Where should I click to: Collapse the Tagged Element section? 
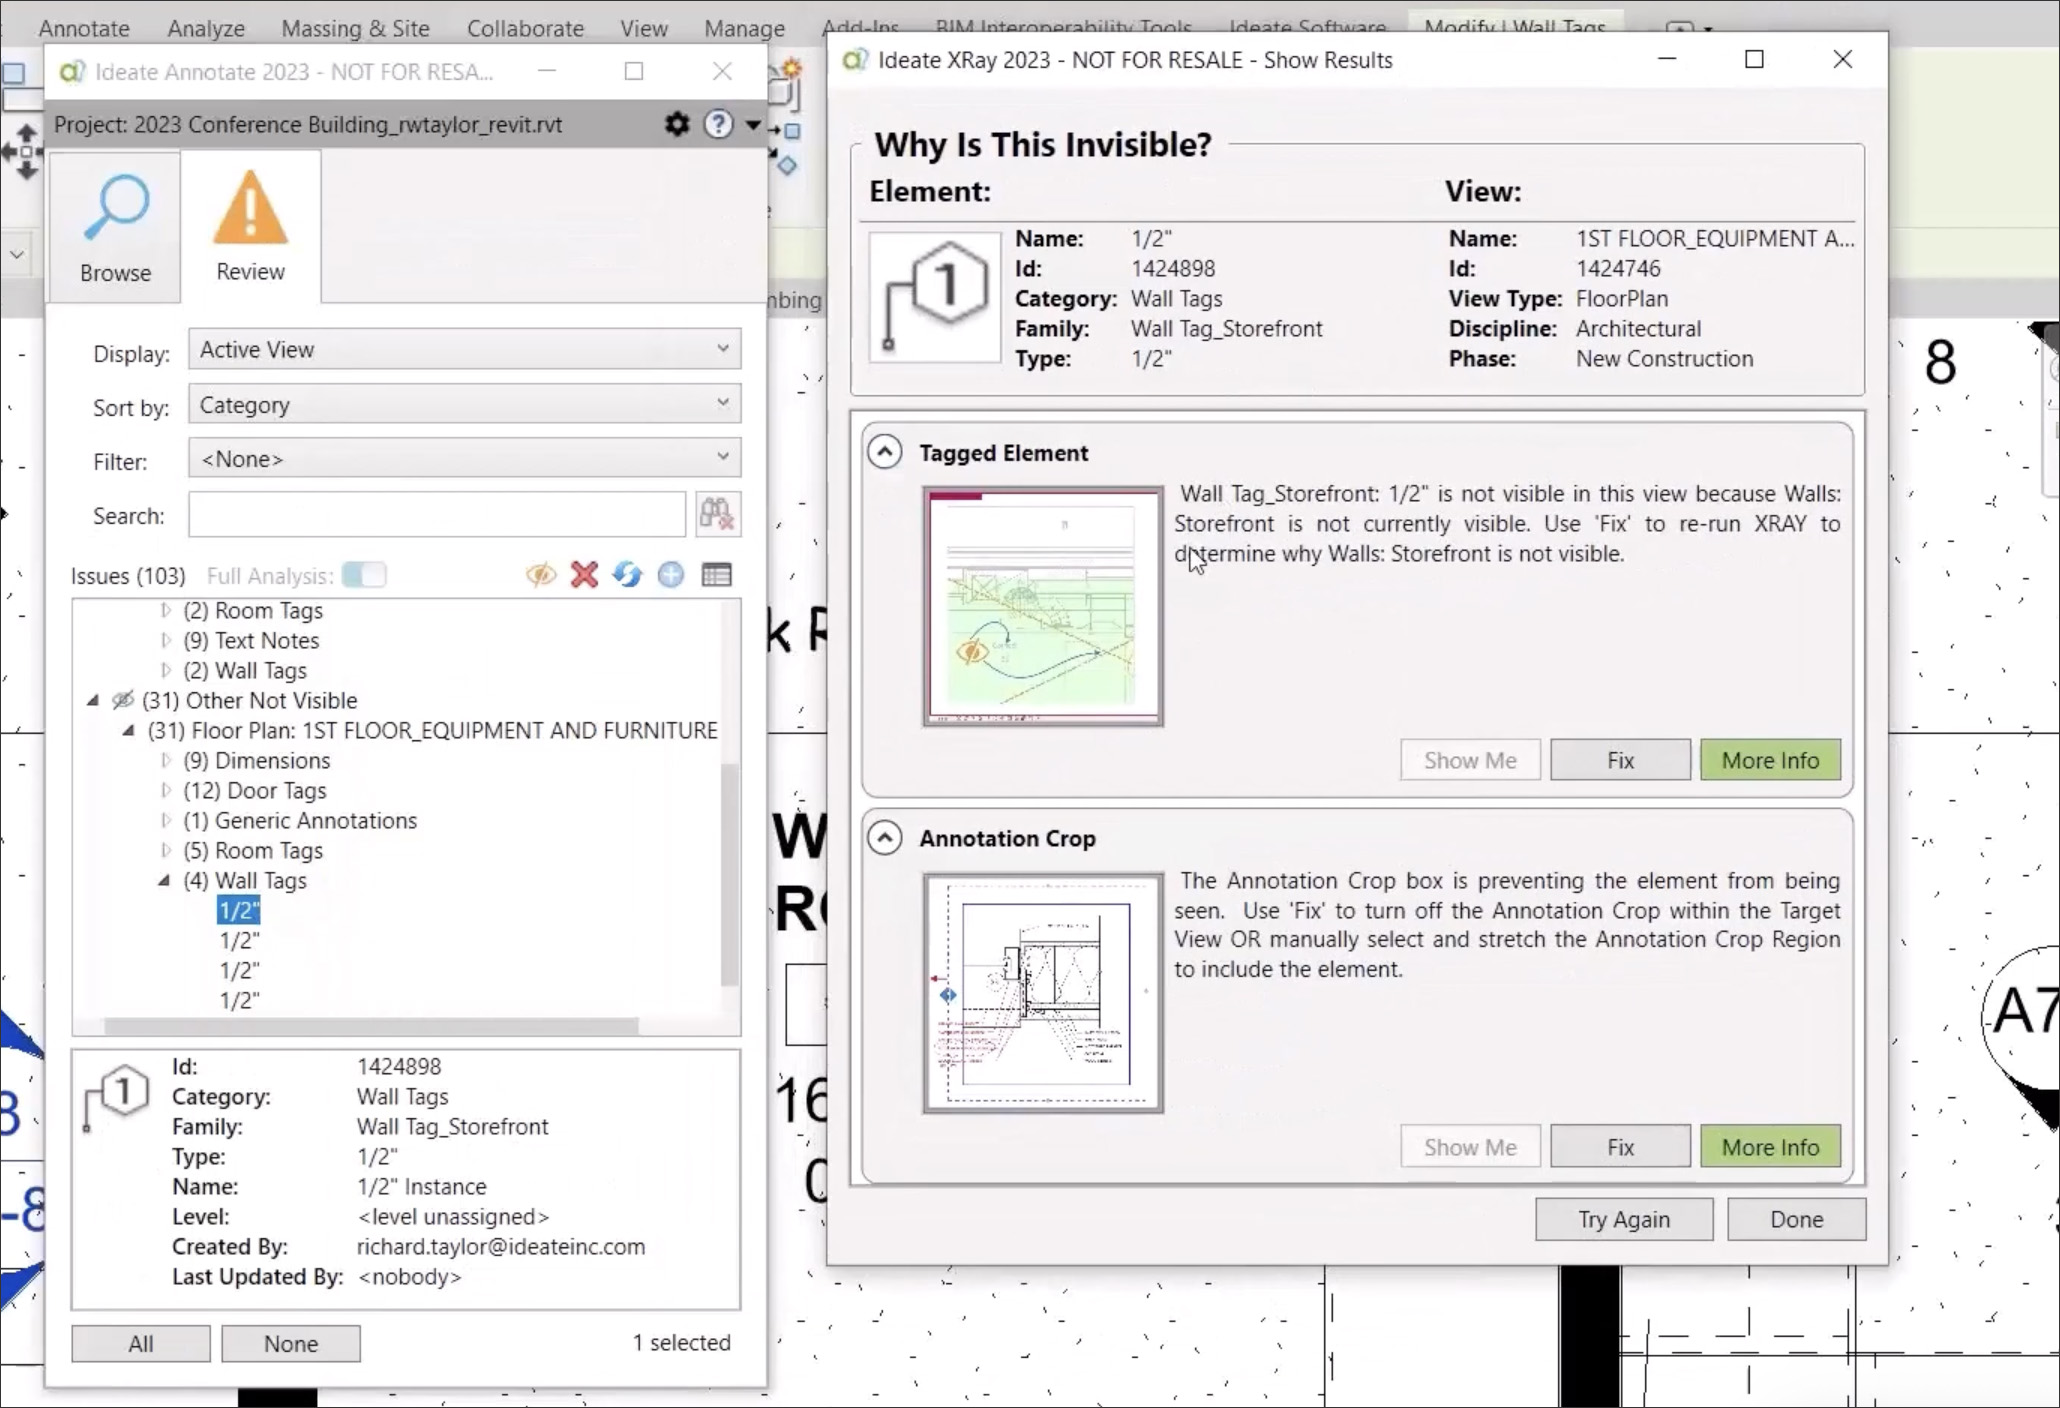click(x=884, y=452)
